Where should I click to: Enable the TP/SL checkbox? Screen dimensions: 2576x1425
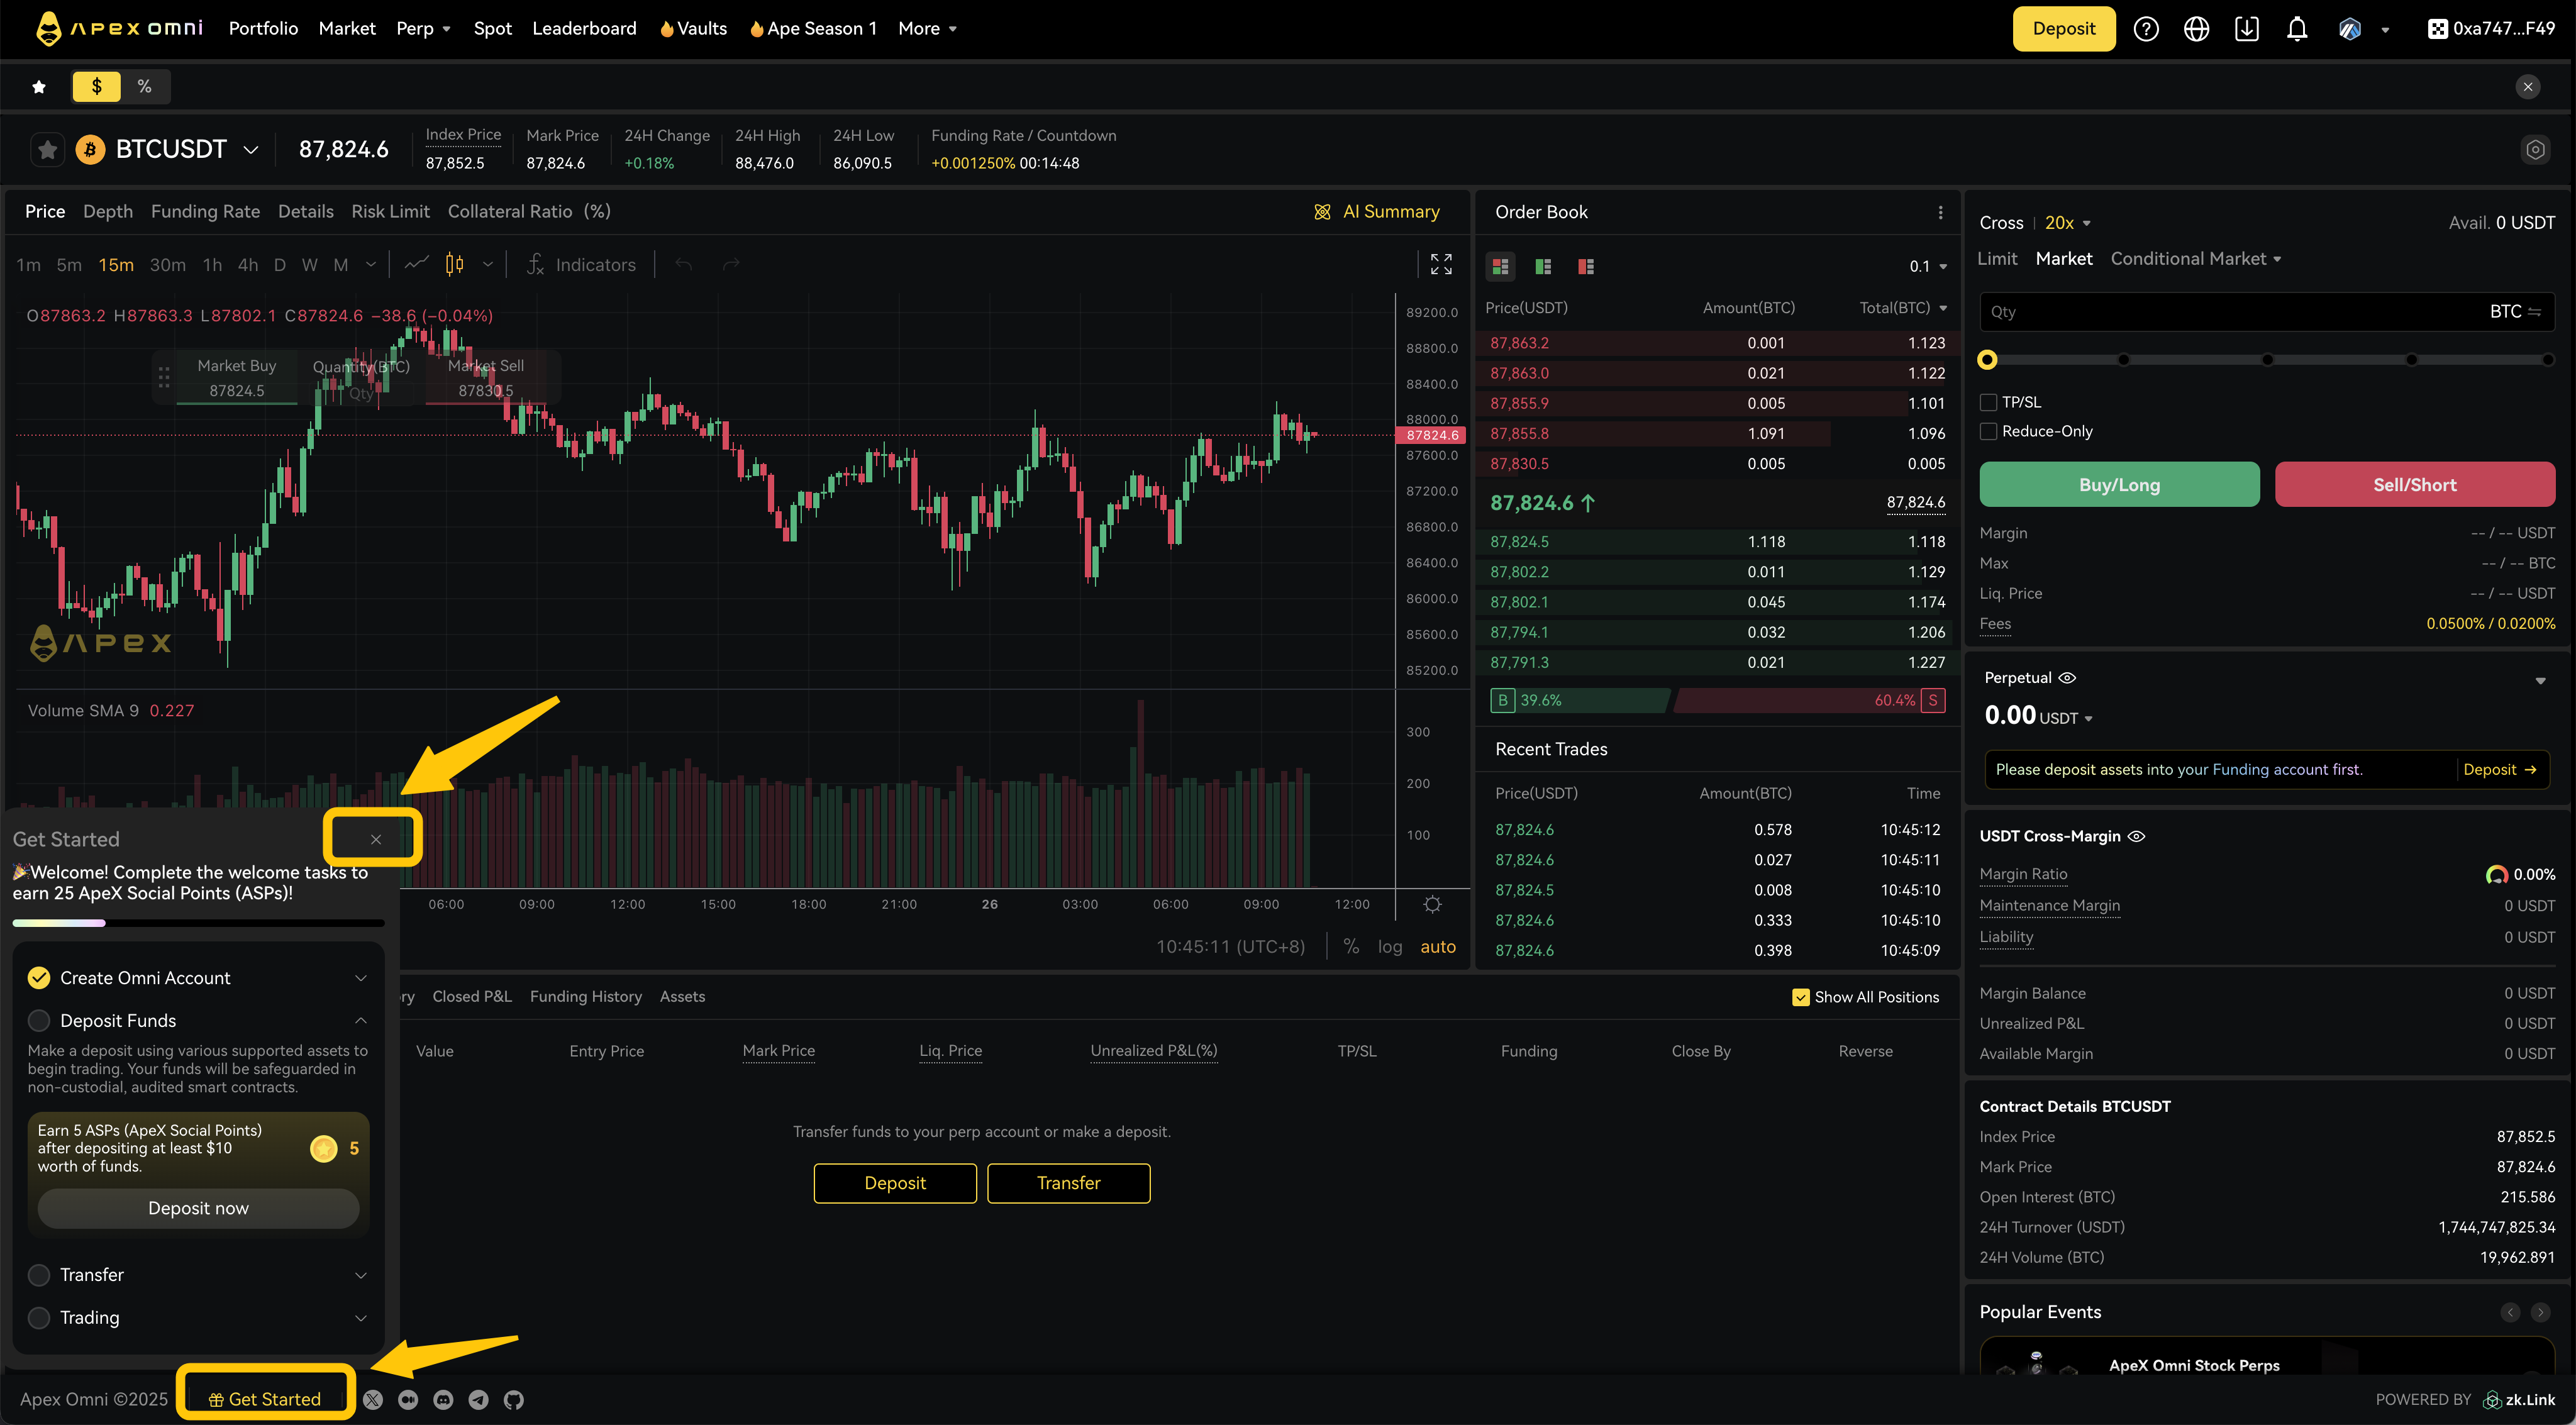coord(1988,402)
